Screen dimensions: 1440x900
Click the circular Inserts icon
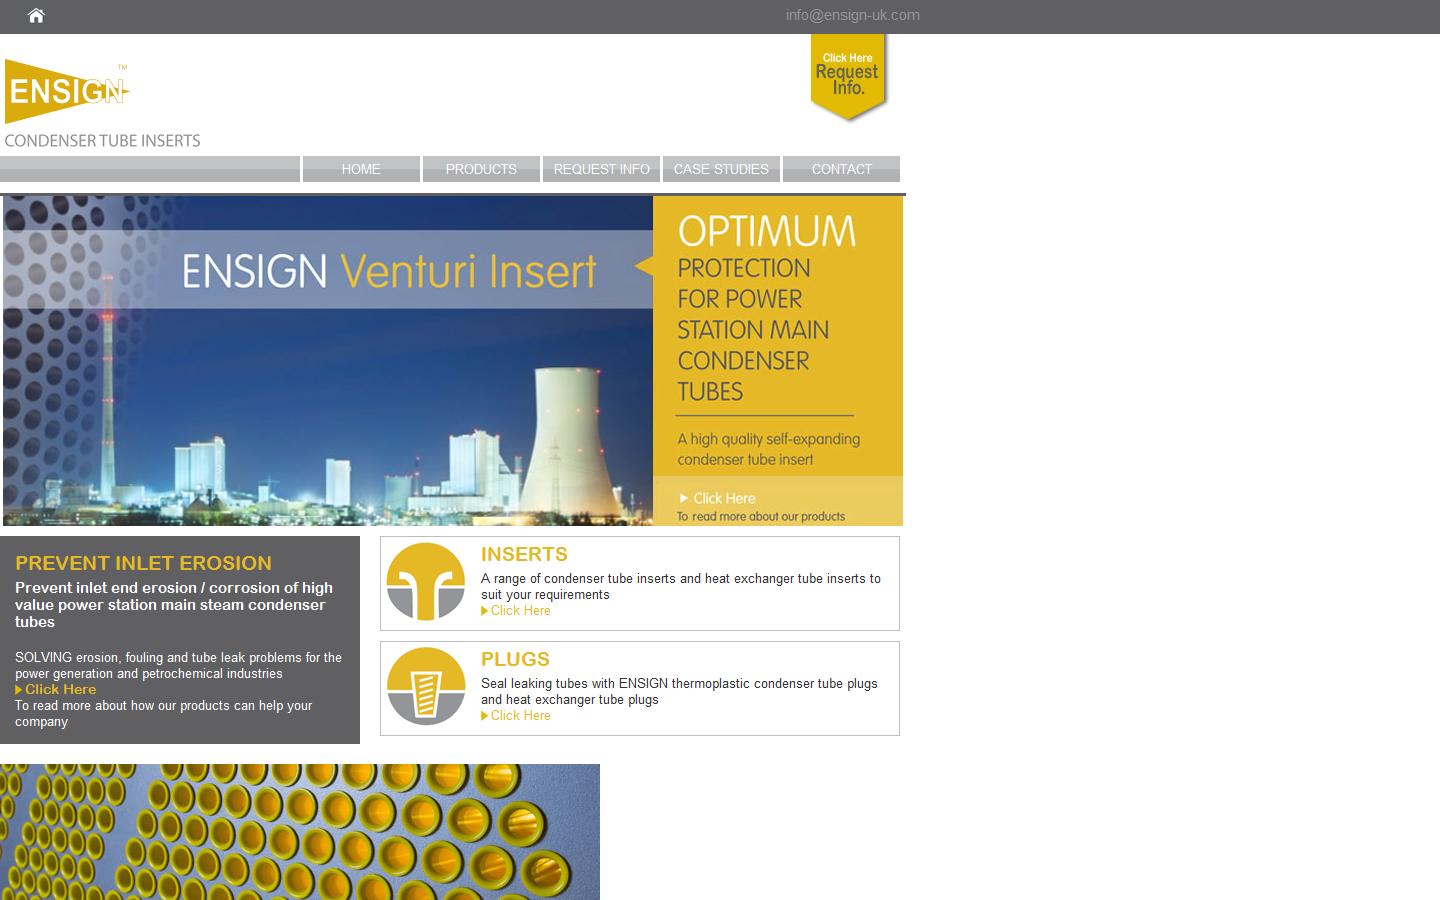point(426,582)
